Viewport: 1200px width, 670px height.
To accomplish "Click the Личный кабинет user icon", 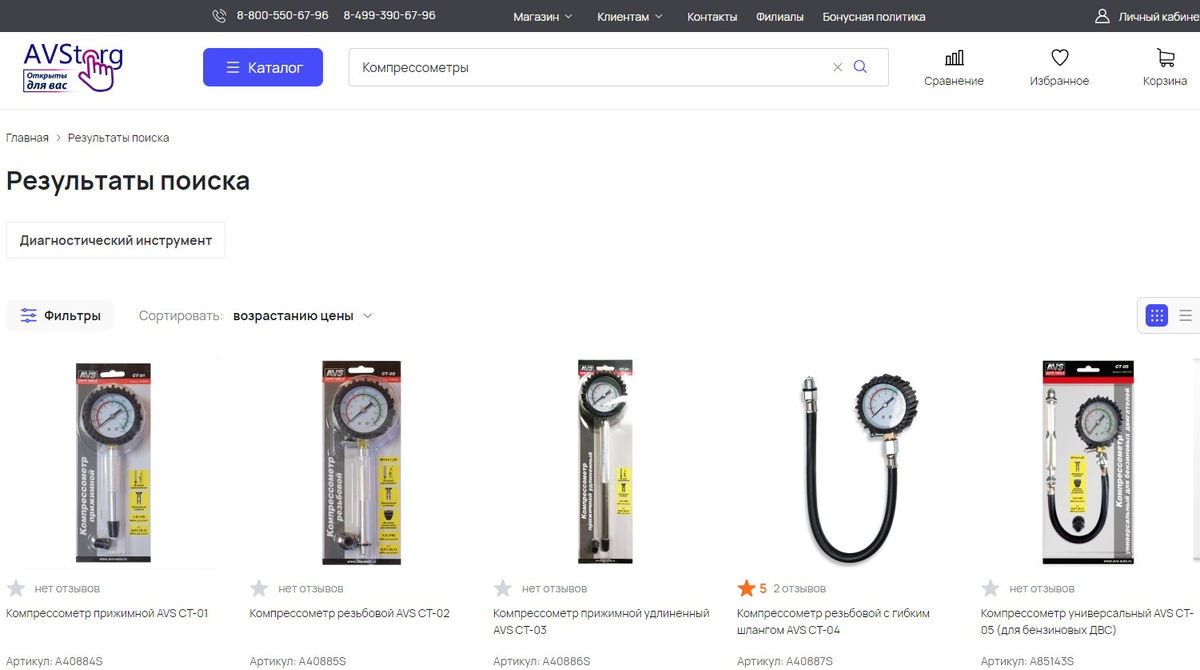I will pos(1102,16).
